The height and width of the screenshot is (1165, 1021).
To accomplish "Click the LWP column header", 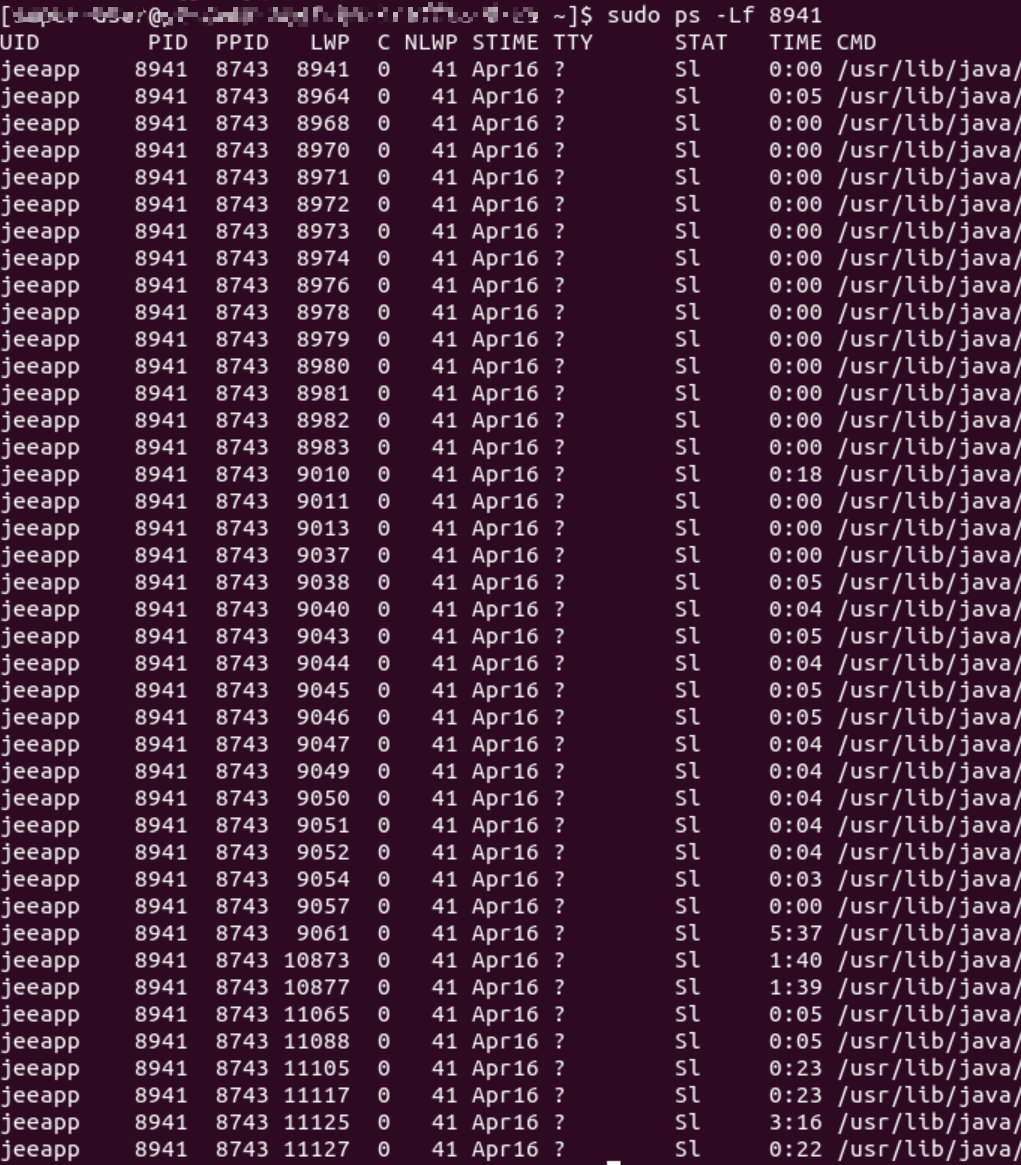I will [x=330, y=42].
